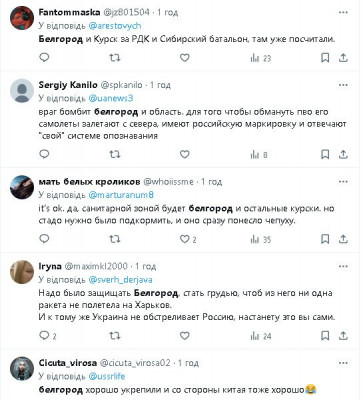Viewport: 363px width, 400px height.
Task: Open Cicuta_virosa's profile avatar
Action: 22,369
